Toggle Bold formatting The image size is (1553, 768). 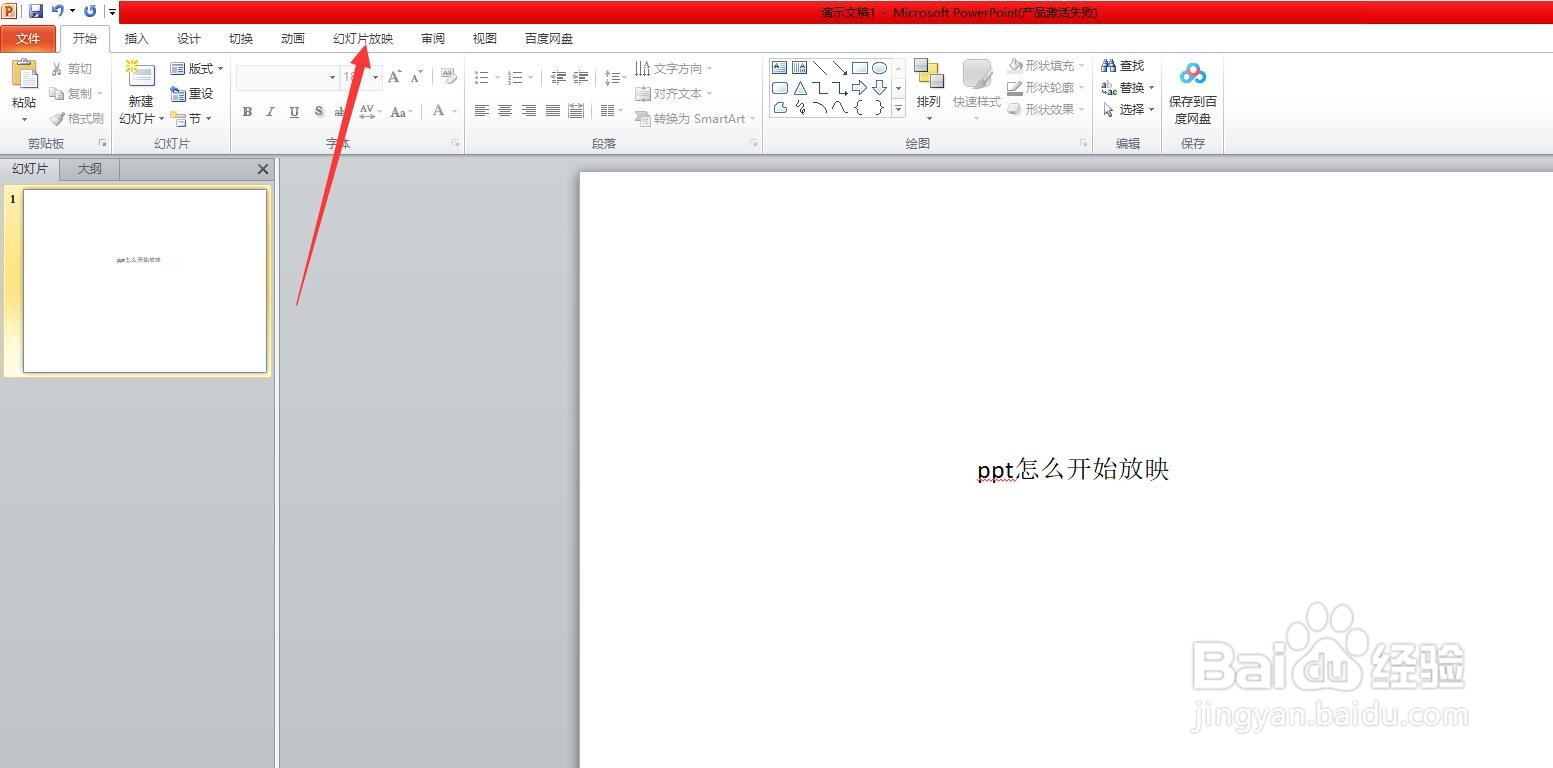click(x=247, y=112)
